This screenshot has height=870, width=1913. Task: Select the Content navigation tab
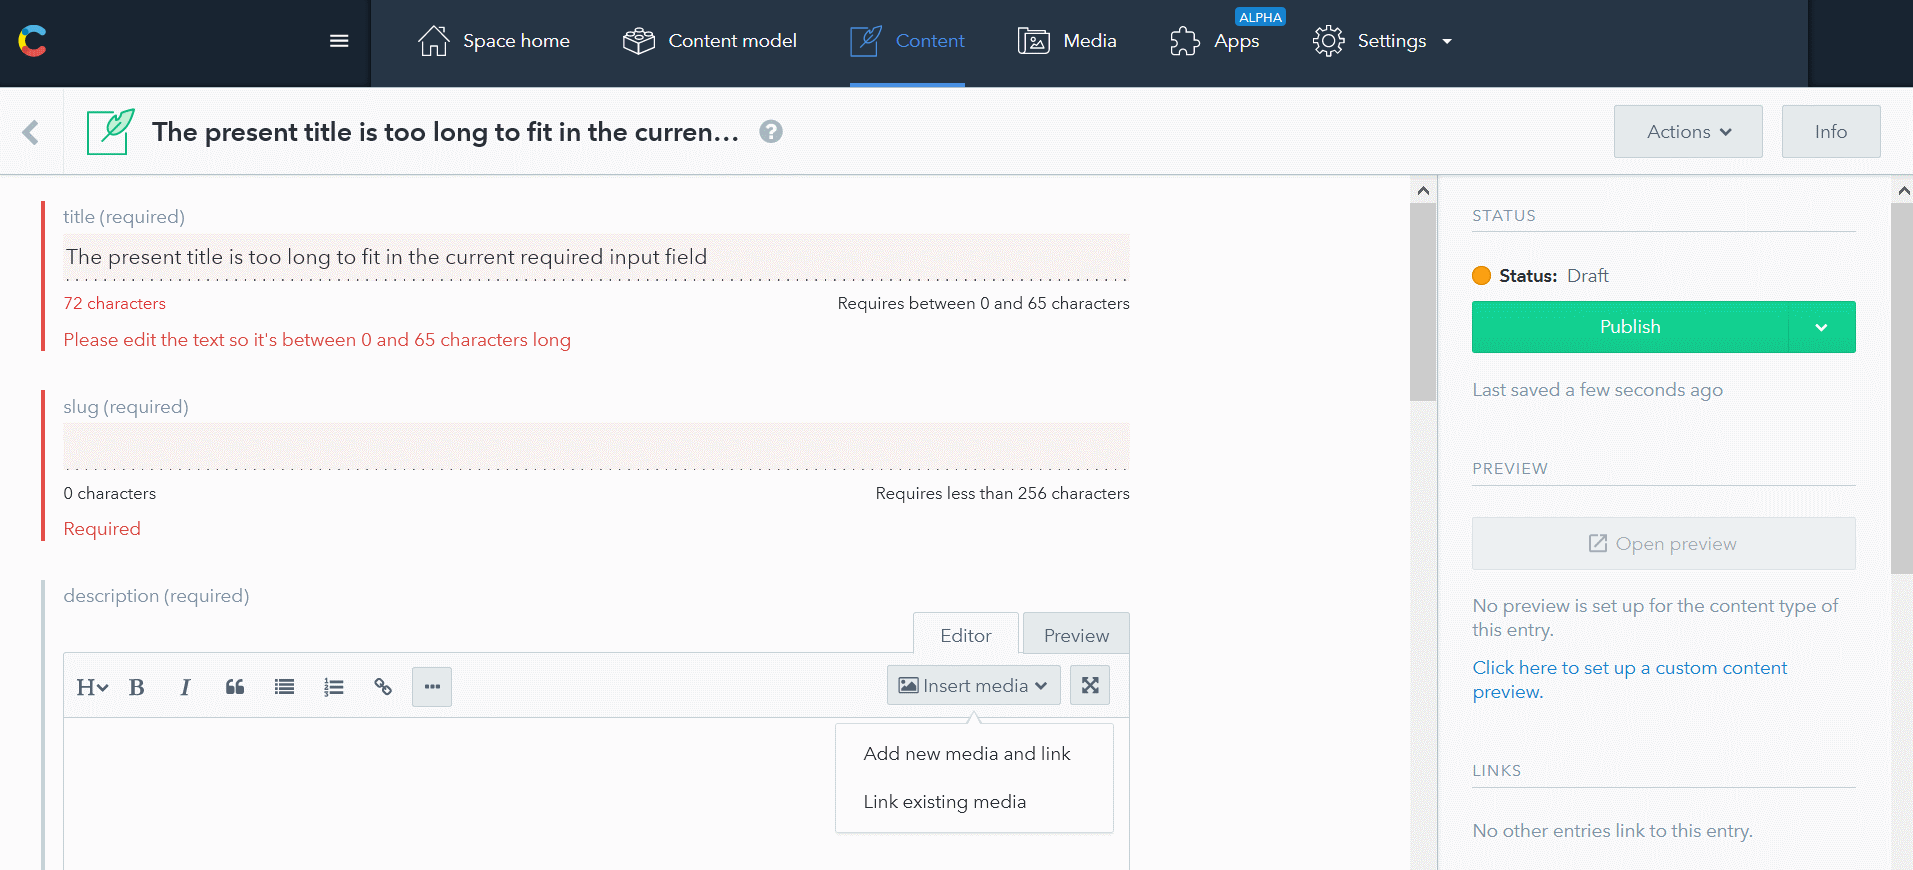pyautogui.click(x=907, y=41)
